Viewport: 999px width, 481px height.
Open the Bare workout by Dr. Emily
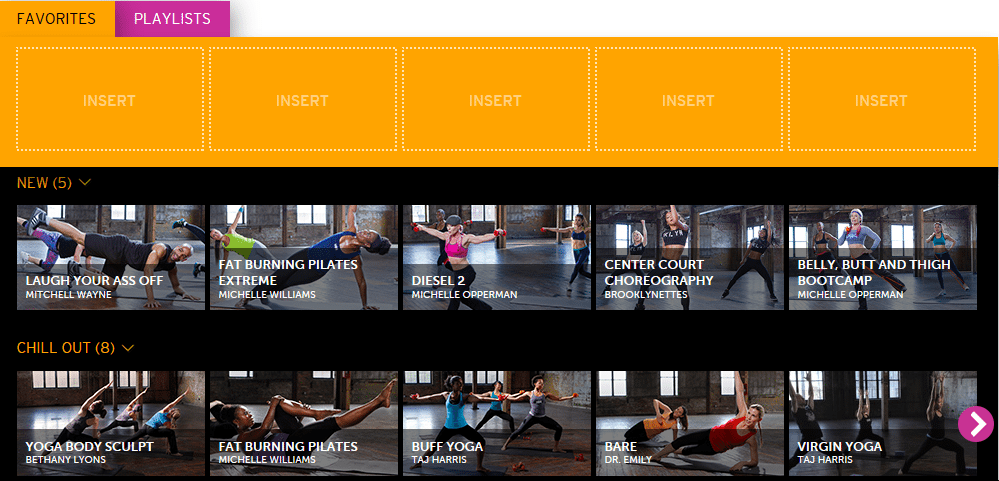[x=690, y=424]
